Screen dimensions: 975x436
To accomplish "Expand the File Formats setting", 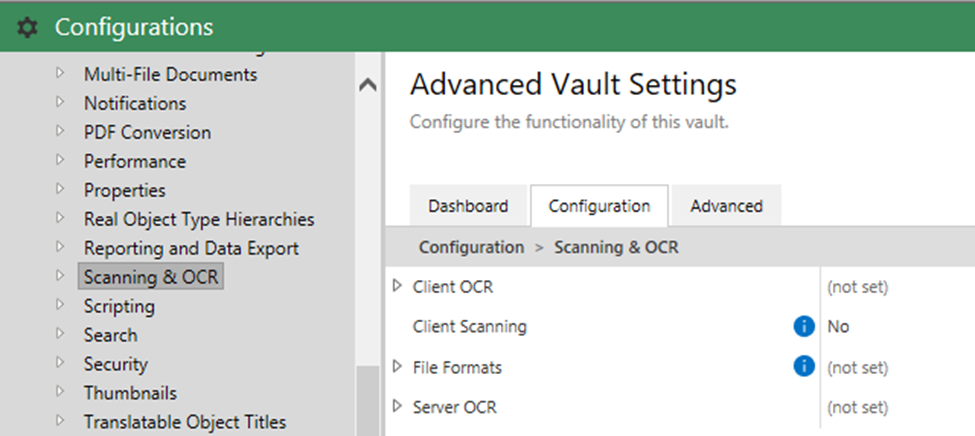I will coord(397,367).
